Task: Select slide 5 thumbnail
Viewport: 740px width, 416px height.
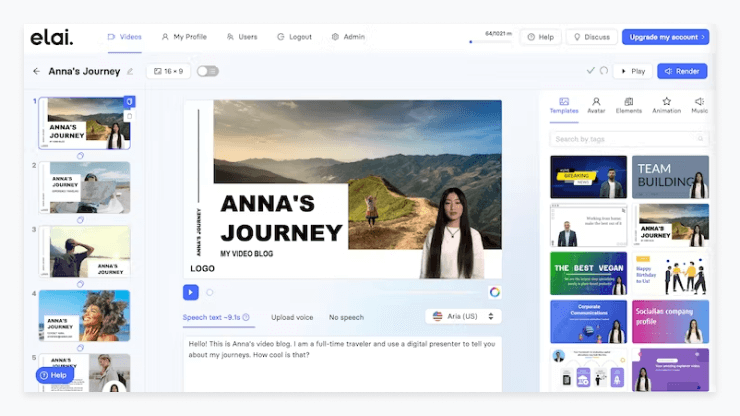Action: [84, 373]
